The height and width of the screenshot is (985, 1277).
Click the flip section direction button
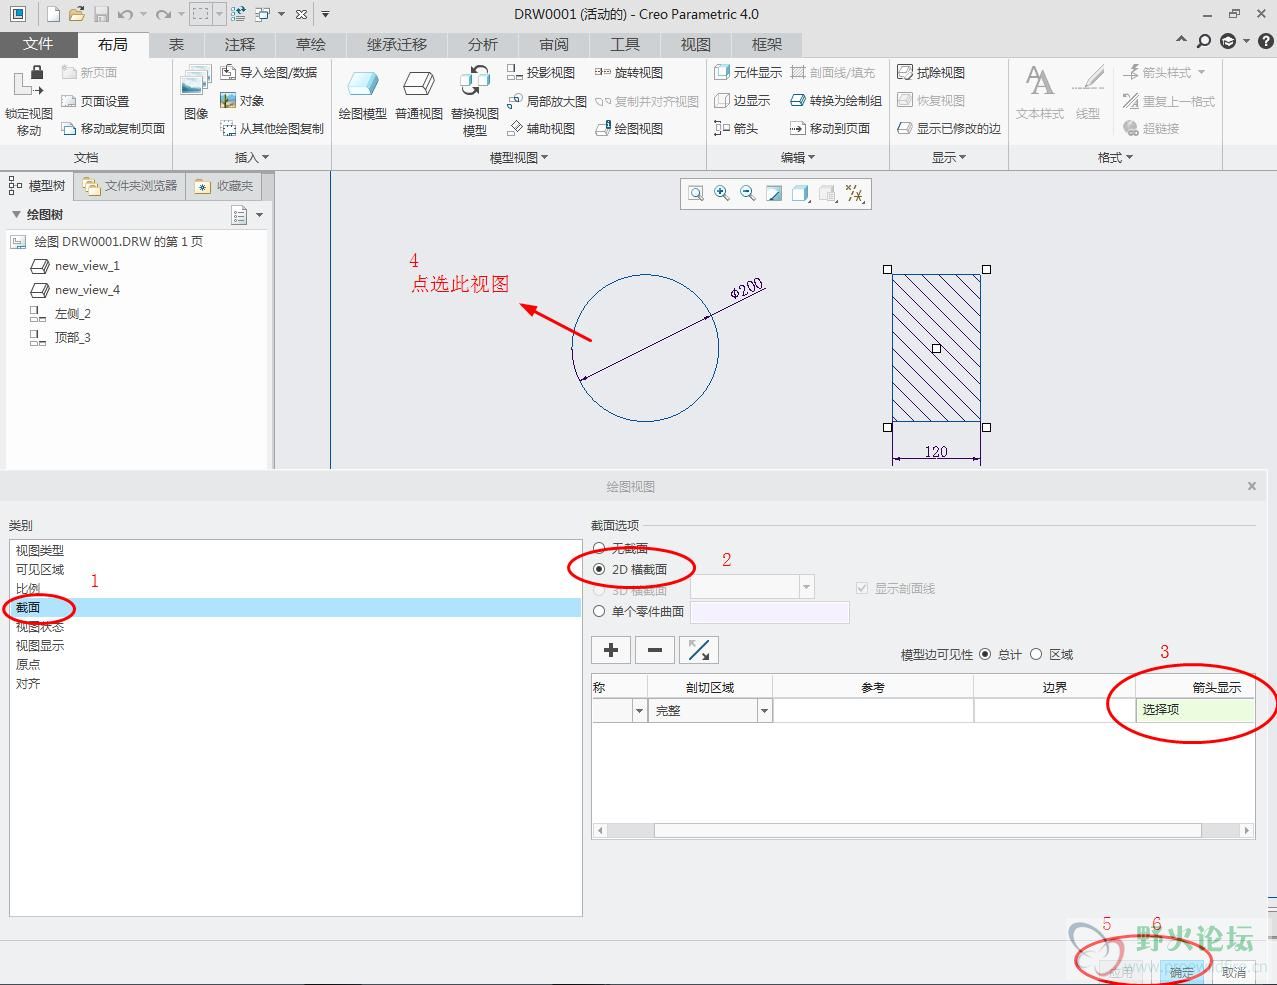pyautogui.click(x=699, y=650)
